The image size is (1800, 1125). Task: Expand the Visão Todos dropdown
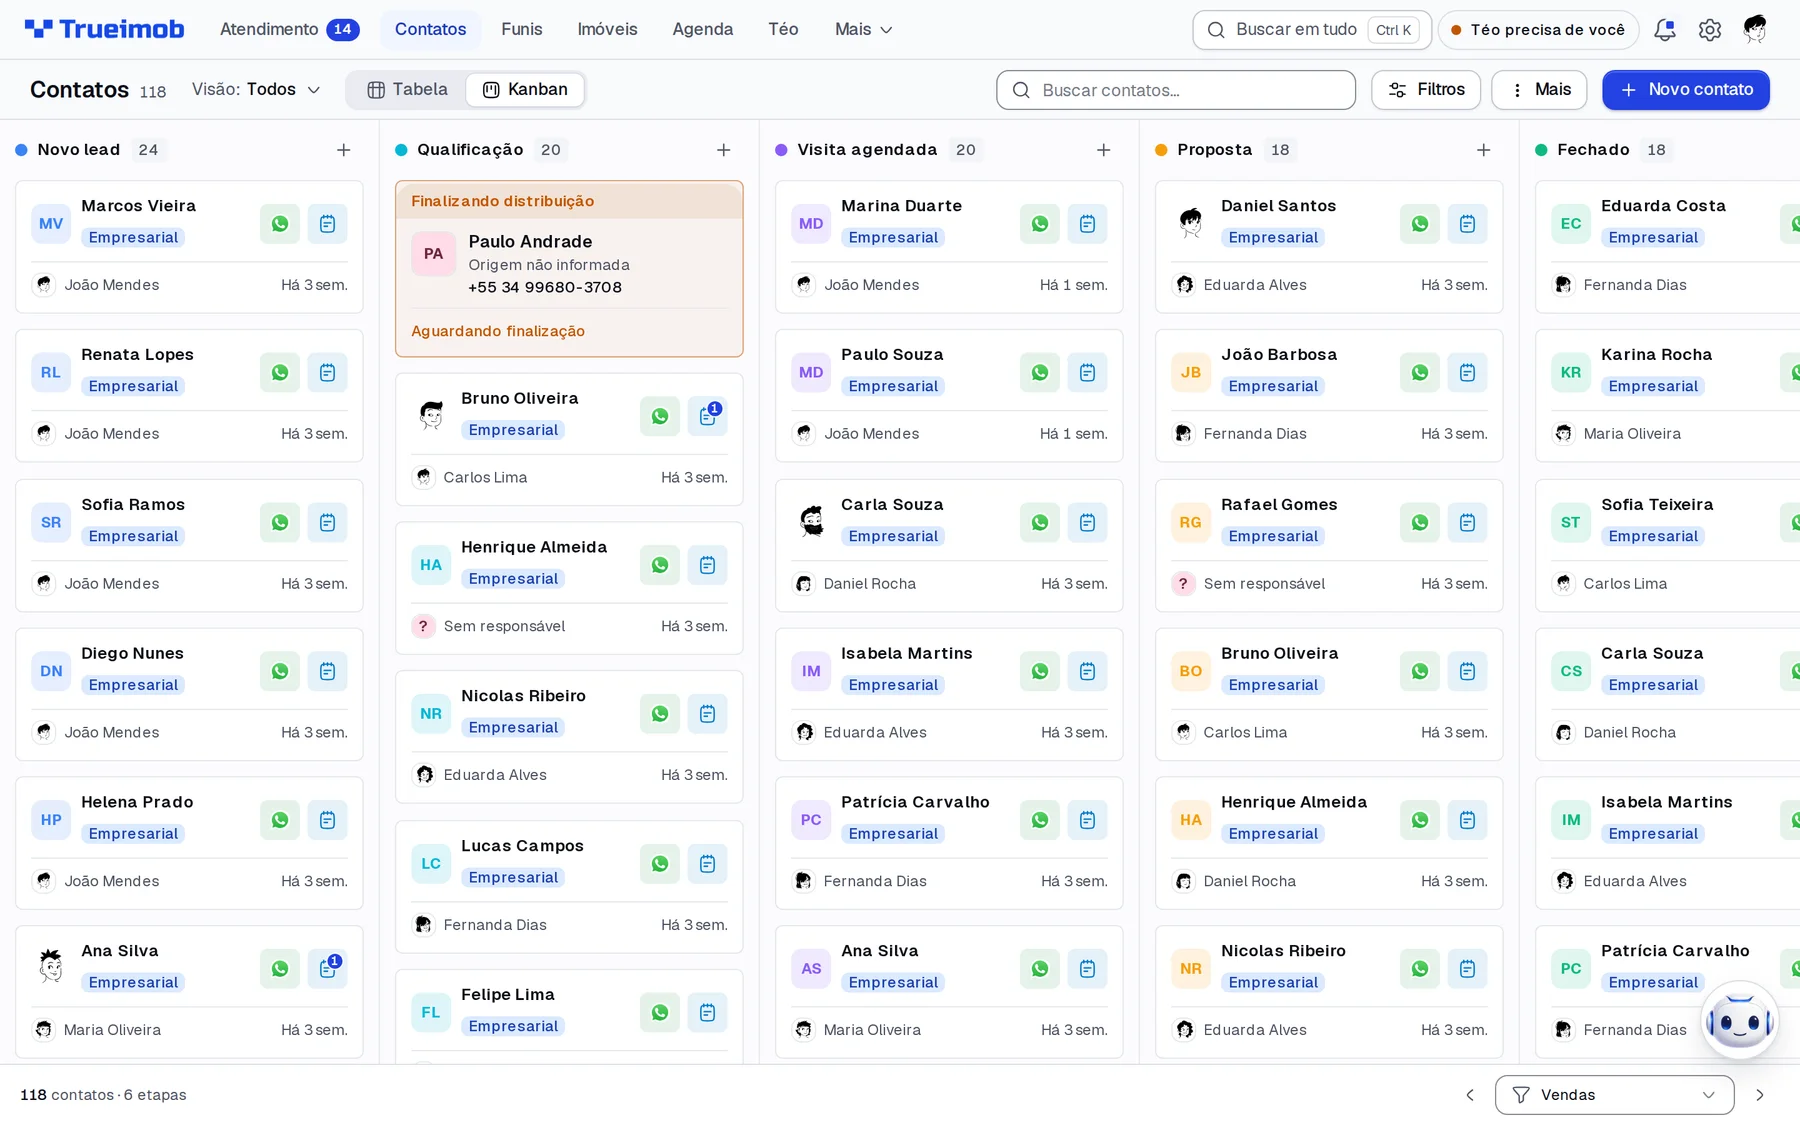click(257, 90)
